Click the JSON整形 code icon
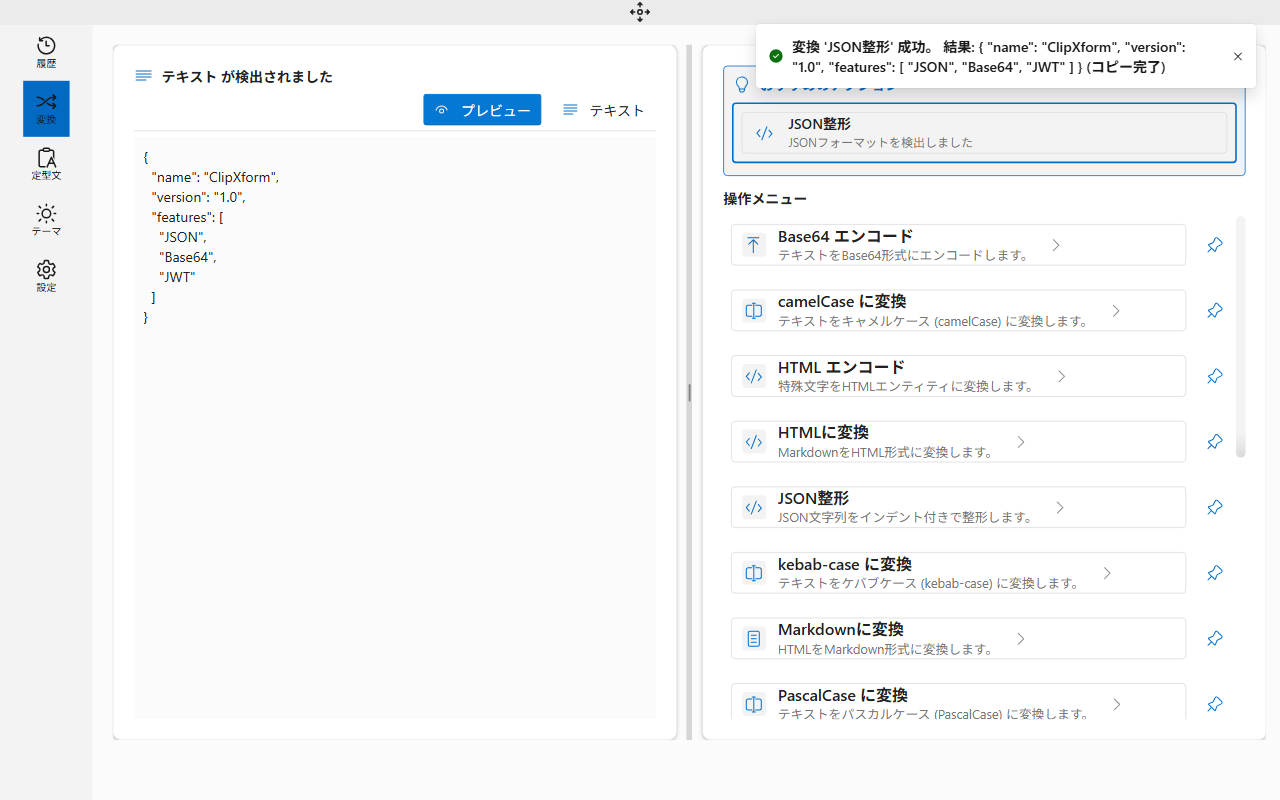1280x800 pixels. pos(753,507)
